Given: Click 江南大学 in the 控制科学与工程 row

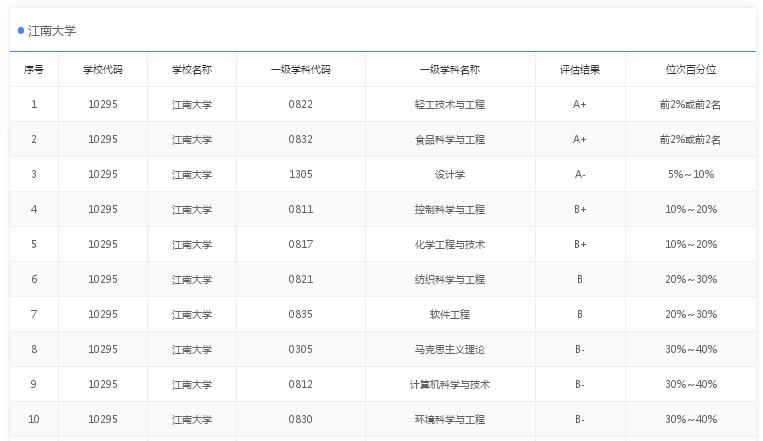Looking at the screenshot, I should tap(192, 210).
